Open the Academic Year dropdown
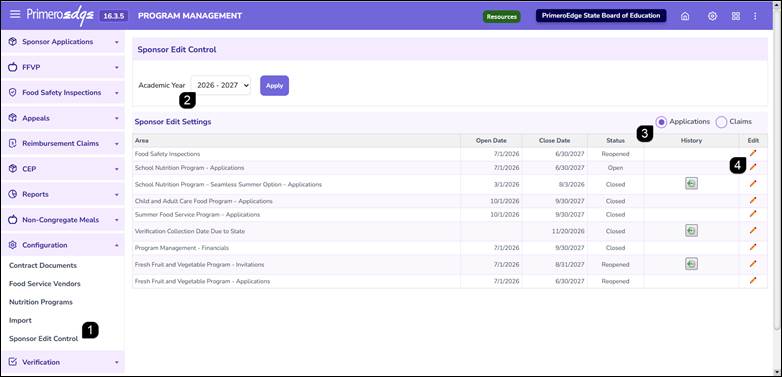This screenshot has height=377, width=782. click(x=221, y=85)
